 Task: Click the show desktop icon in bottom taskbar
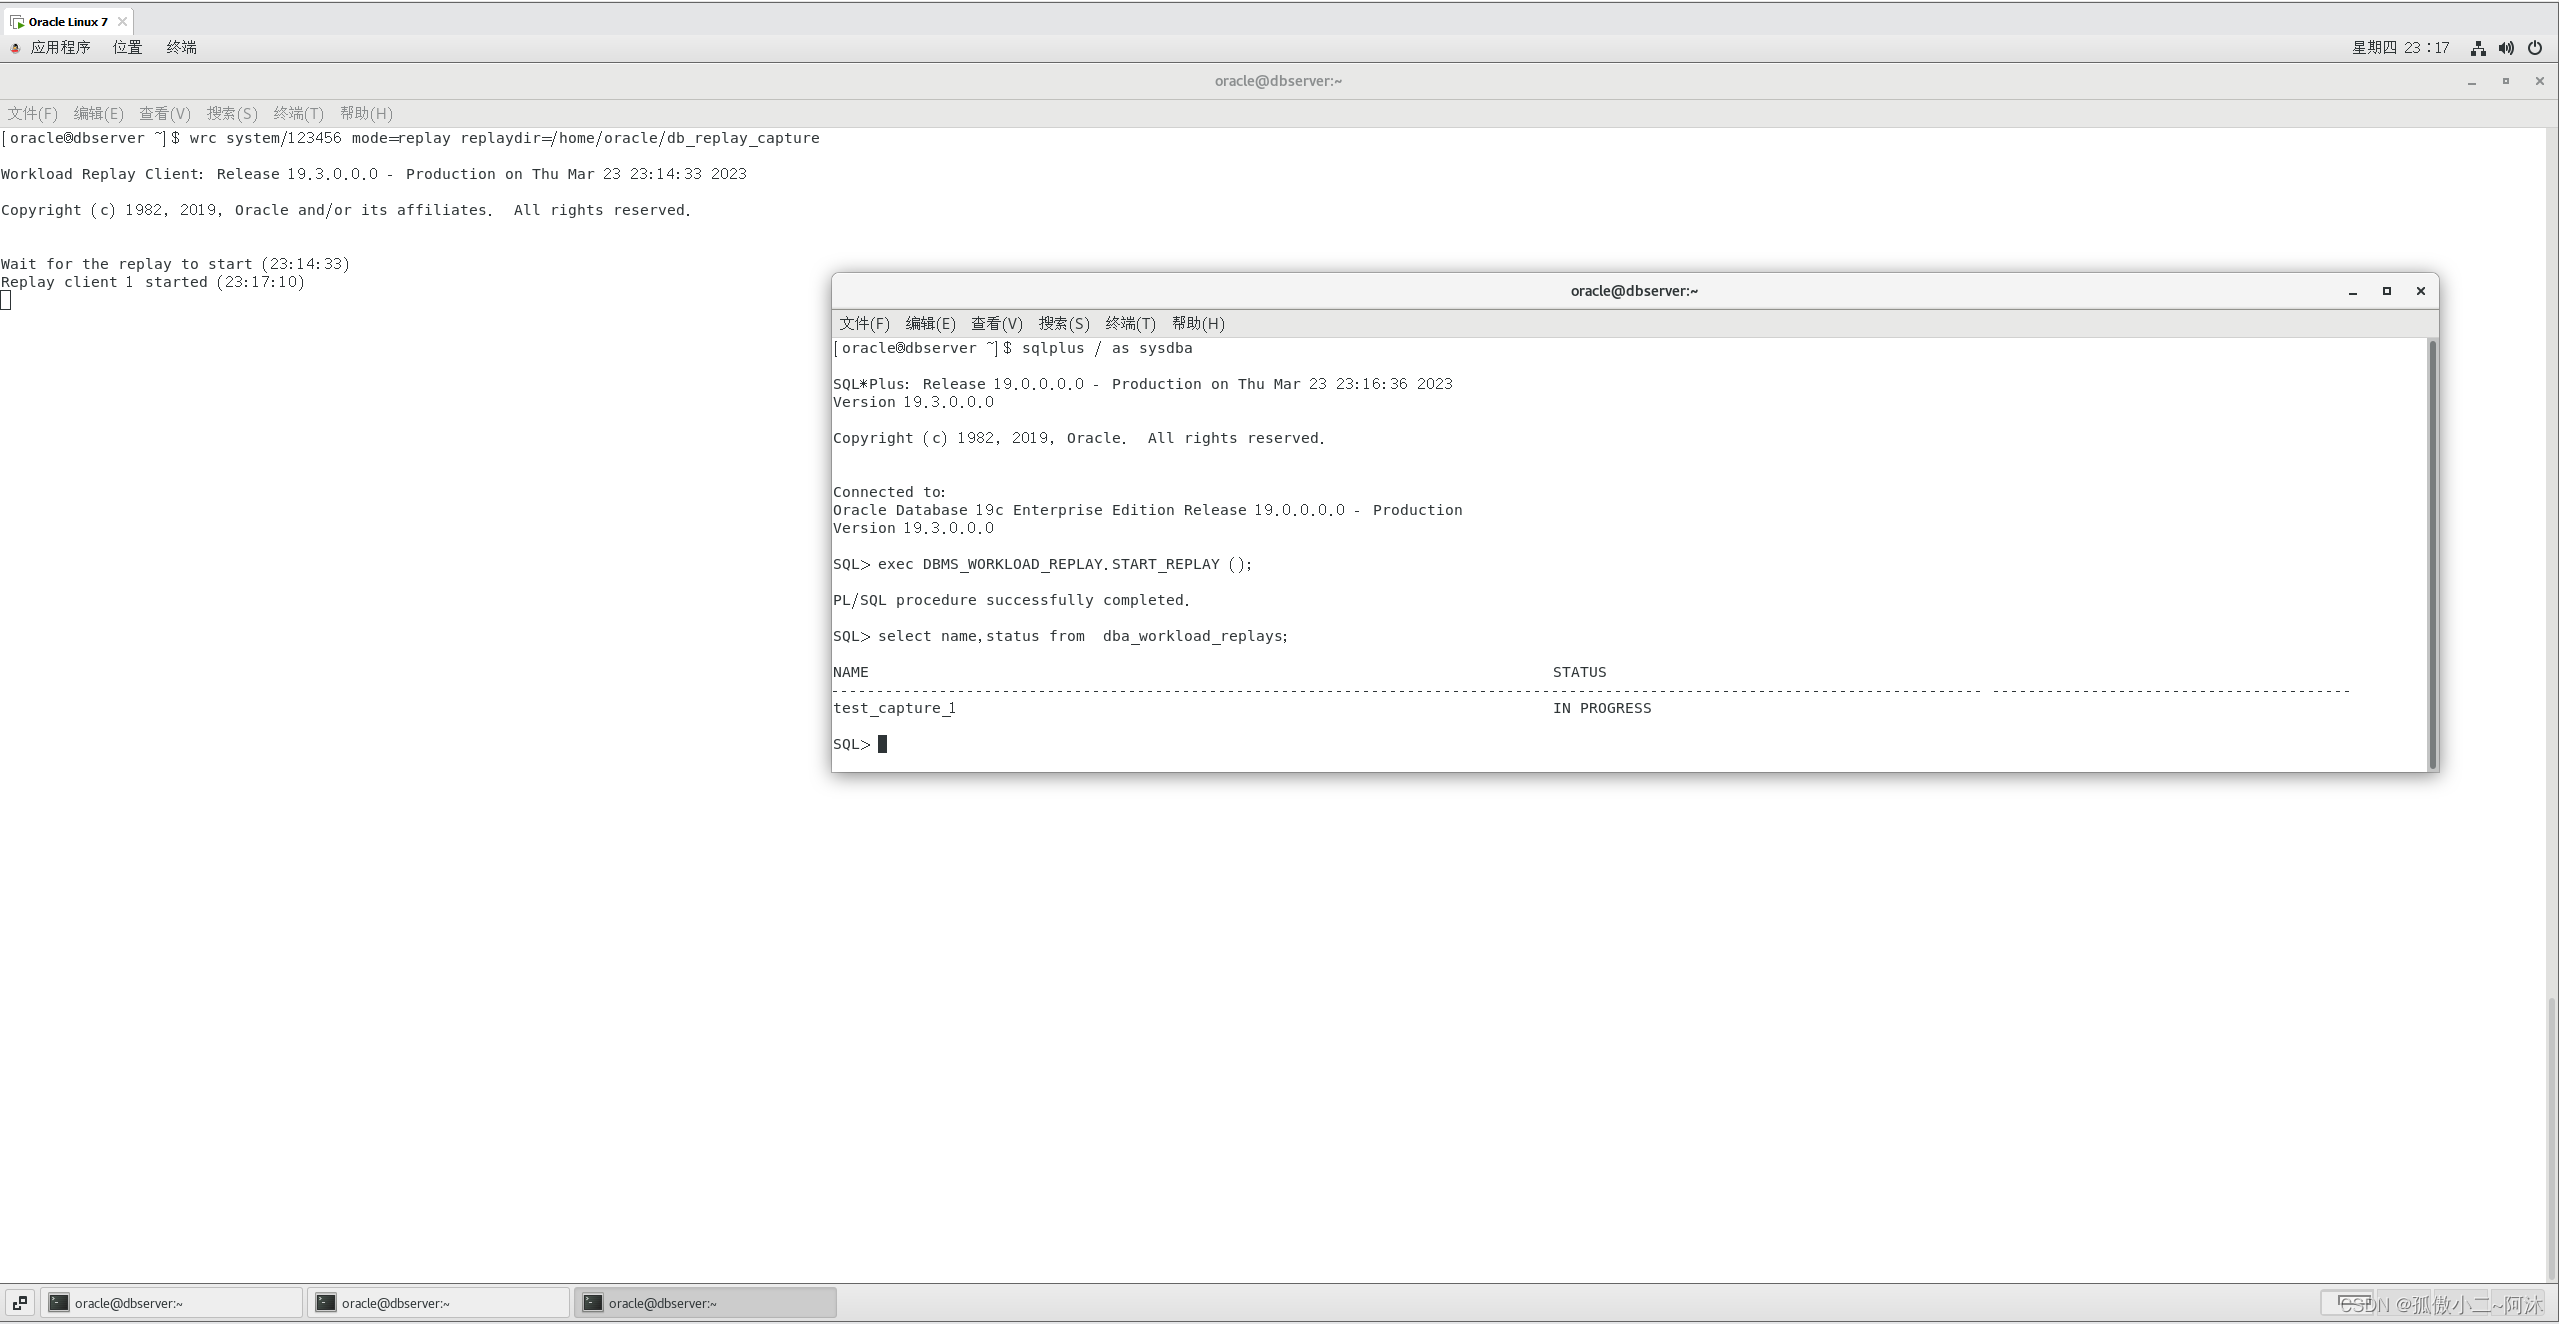[x=20, y=1302]
